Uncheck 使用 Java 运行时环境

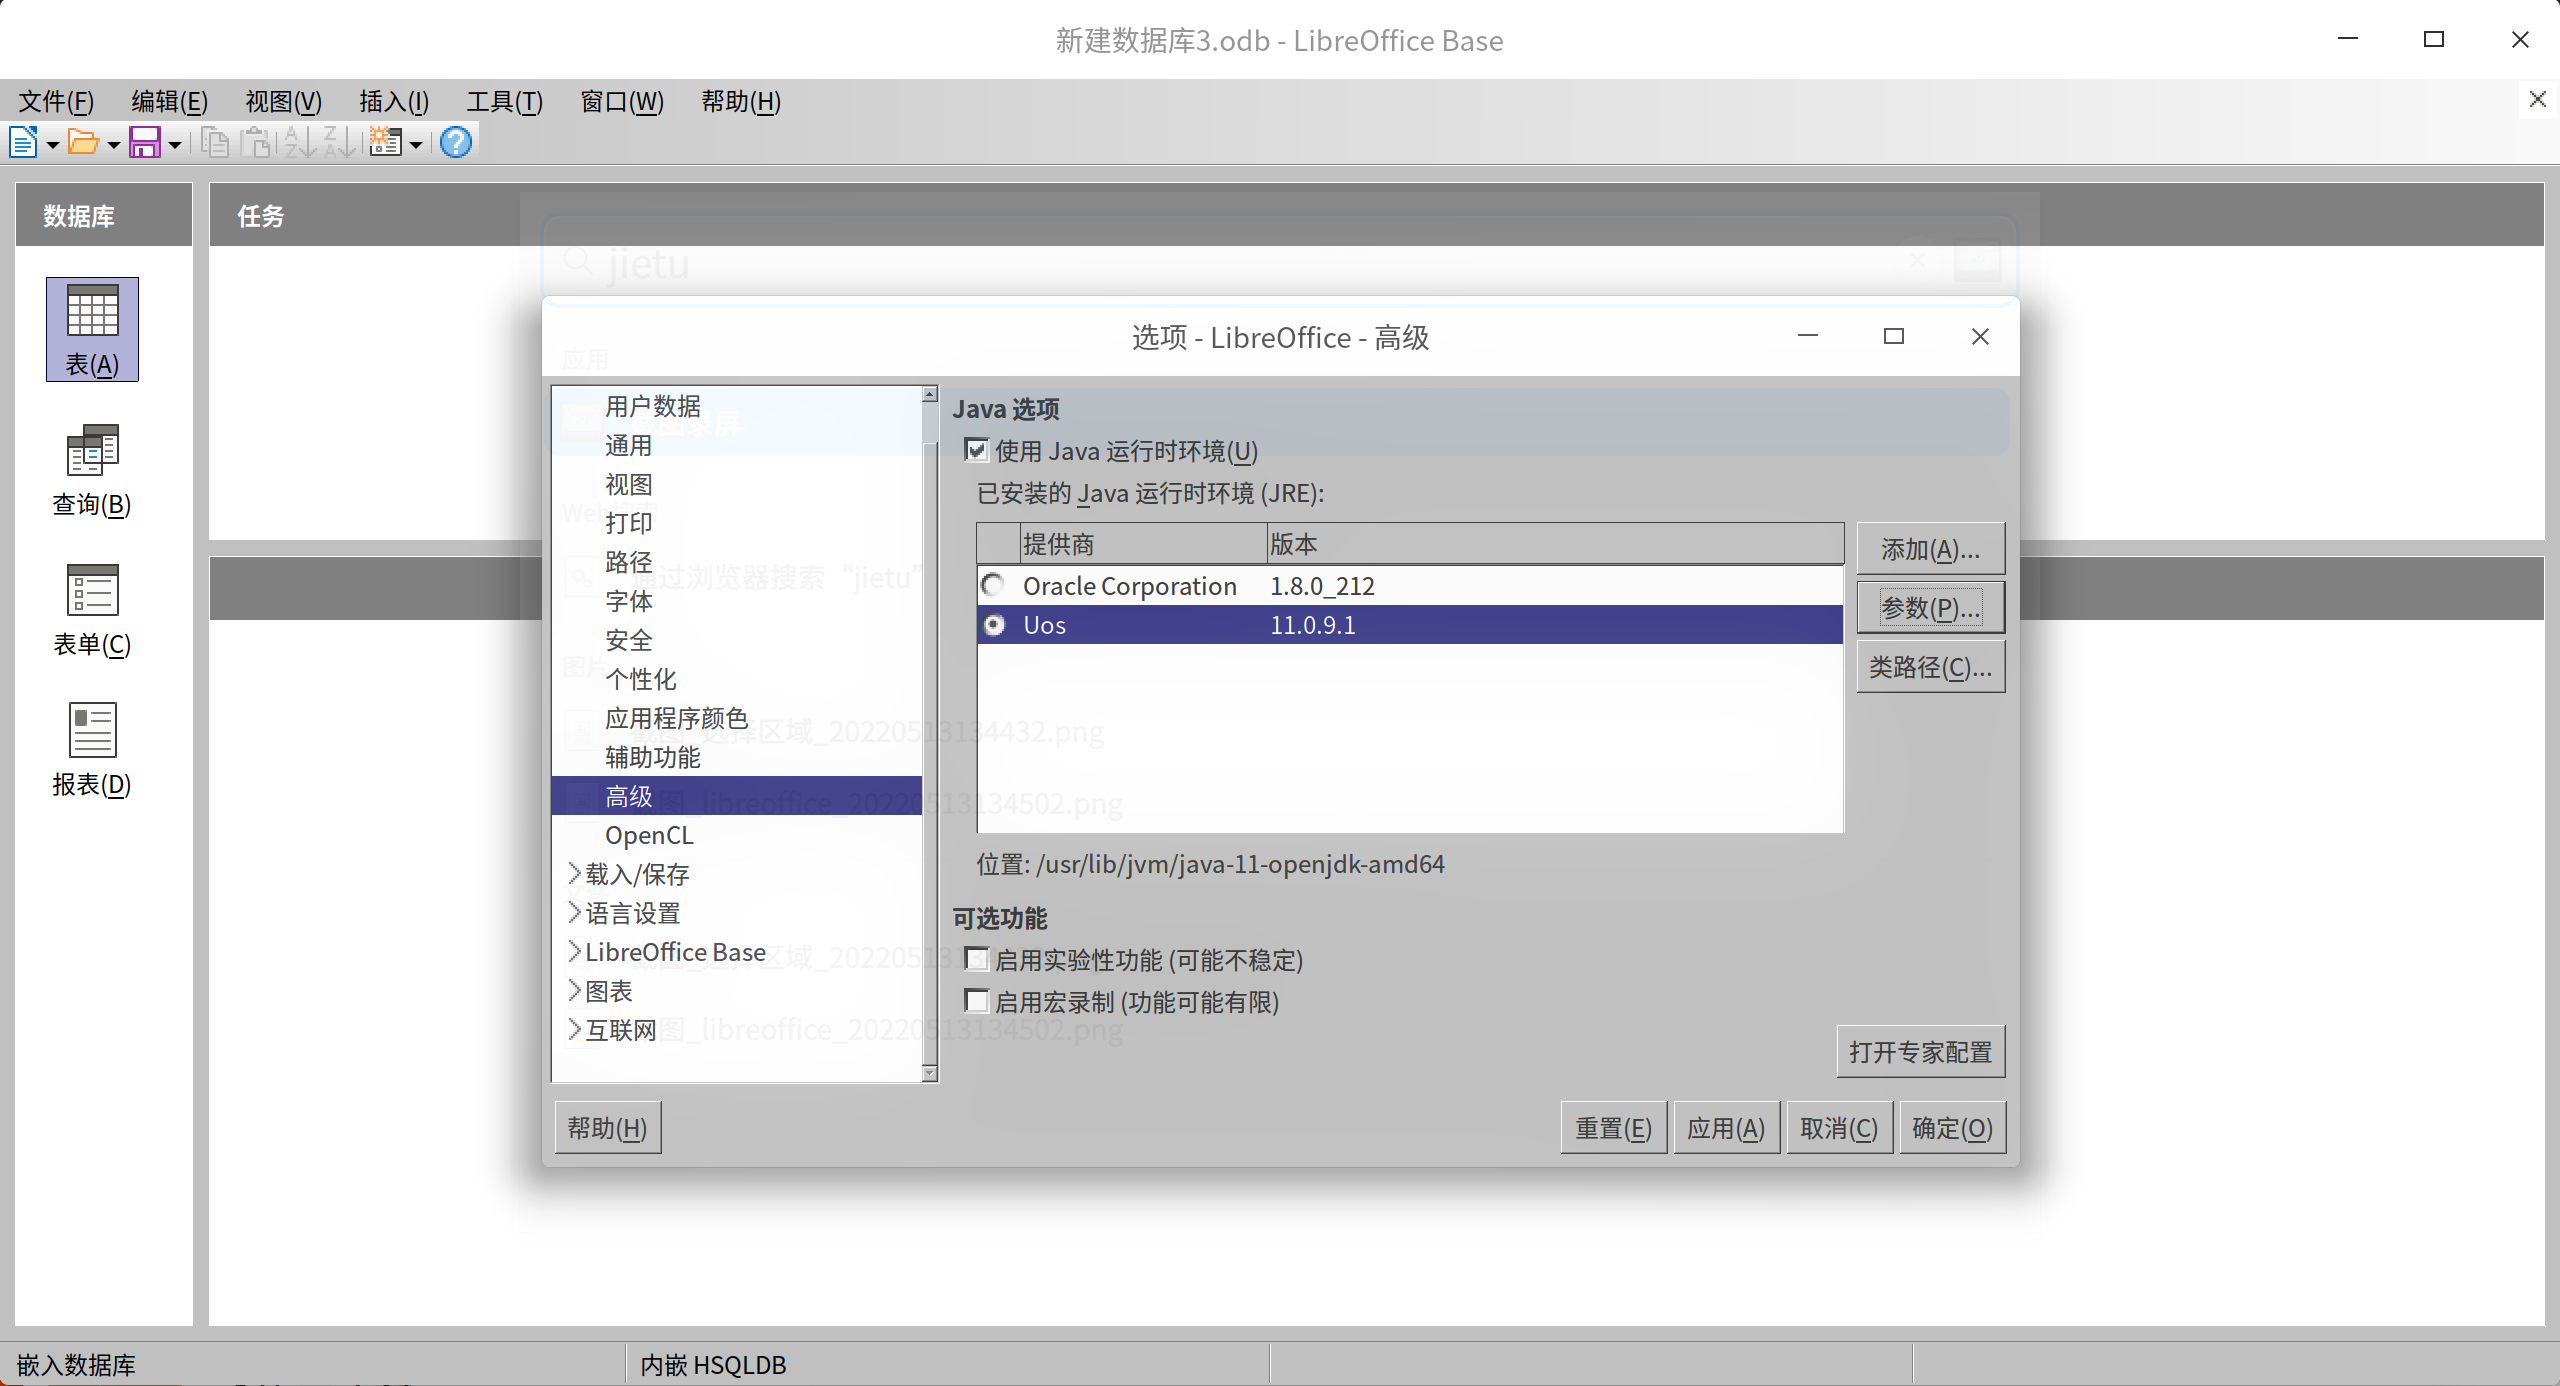pyautogui.click(x=977, y=450)
